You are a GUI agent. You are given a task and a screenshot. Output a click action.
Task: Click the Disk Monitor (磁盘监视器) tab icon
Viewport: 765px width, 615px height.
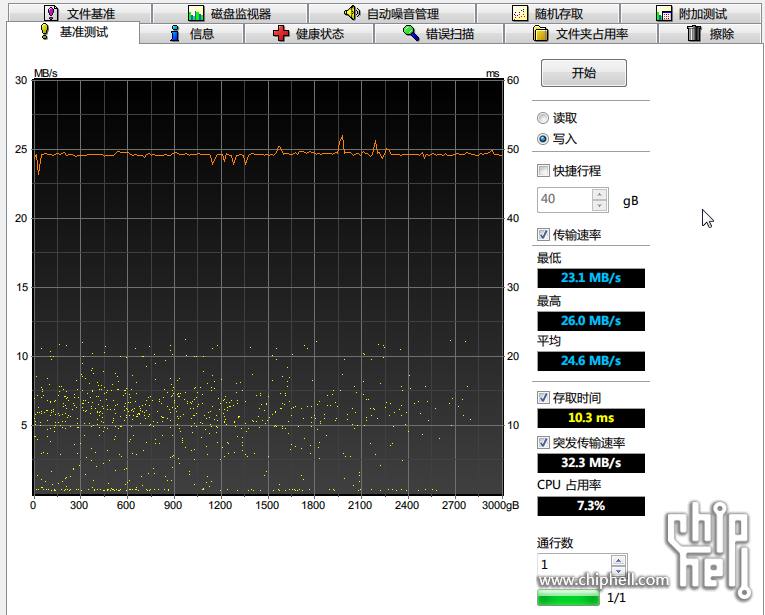point(196,13)
